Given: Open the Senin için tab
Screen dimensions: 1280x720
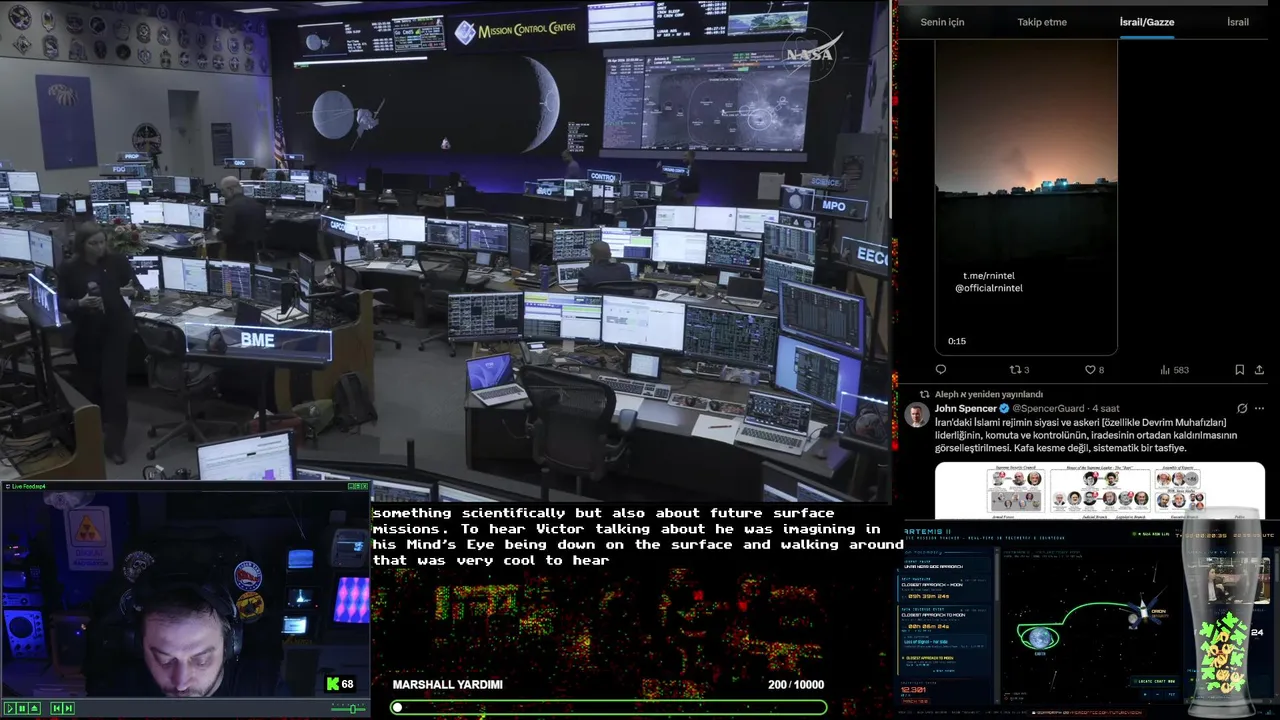Looking at the screenshot, I should pyautogui.click(x=942, y=22).
